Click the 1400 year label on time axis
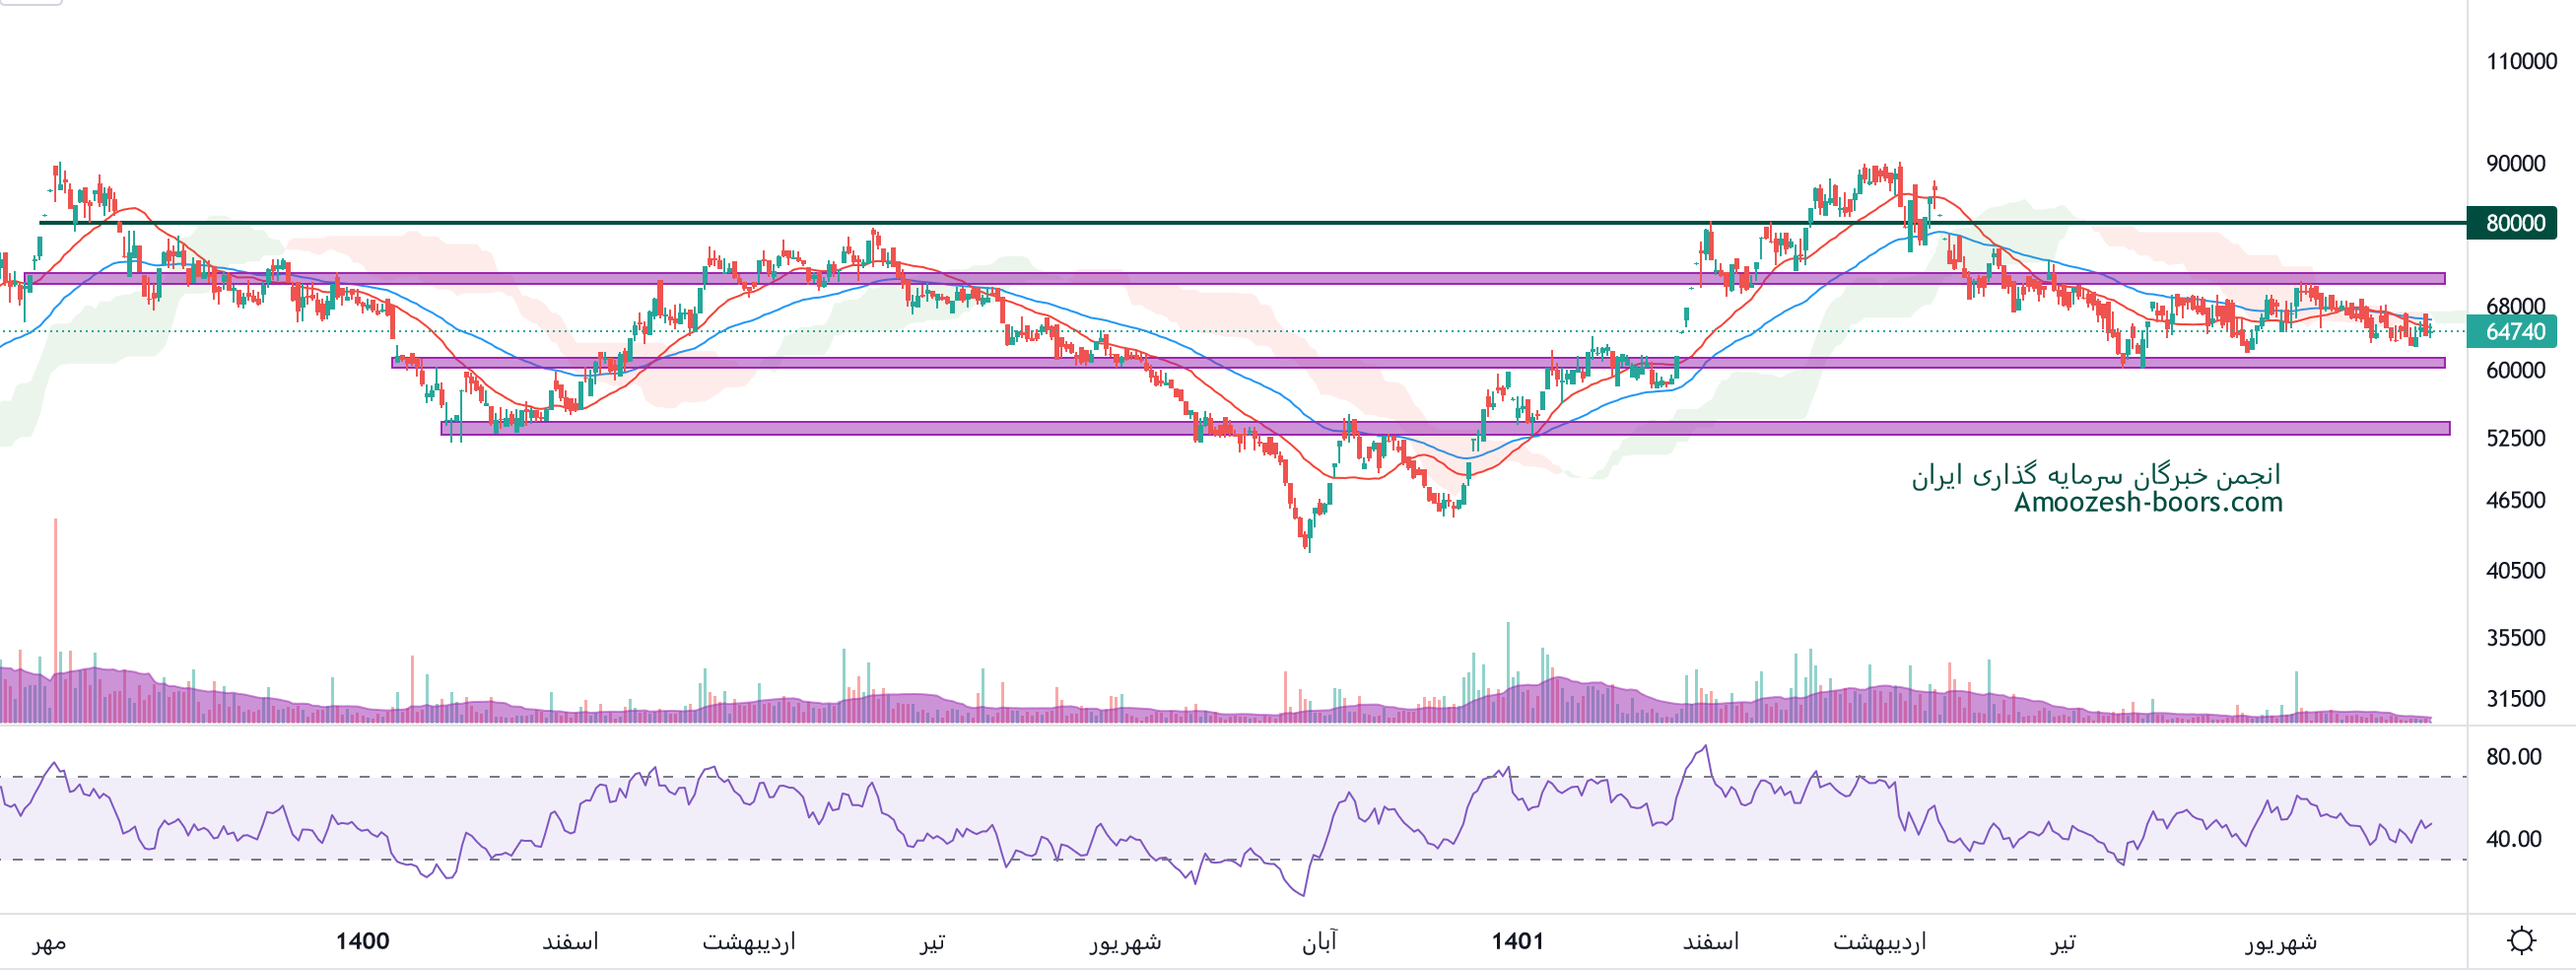The height and width of the screenshot is (970, 2576). [x=362, y=941]
